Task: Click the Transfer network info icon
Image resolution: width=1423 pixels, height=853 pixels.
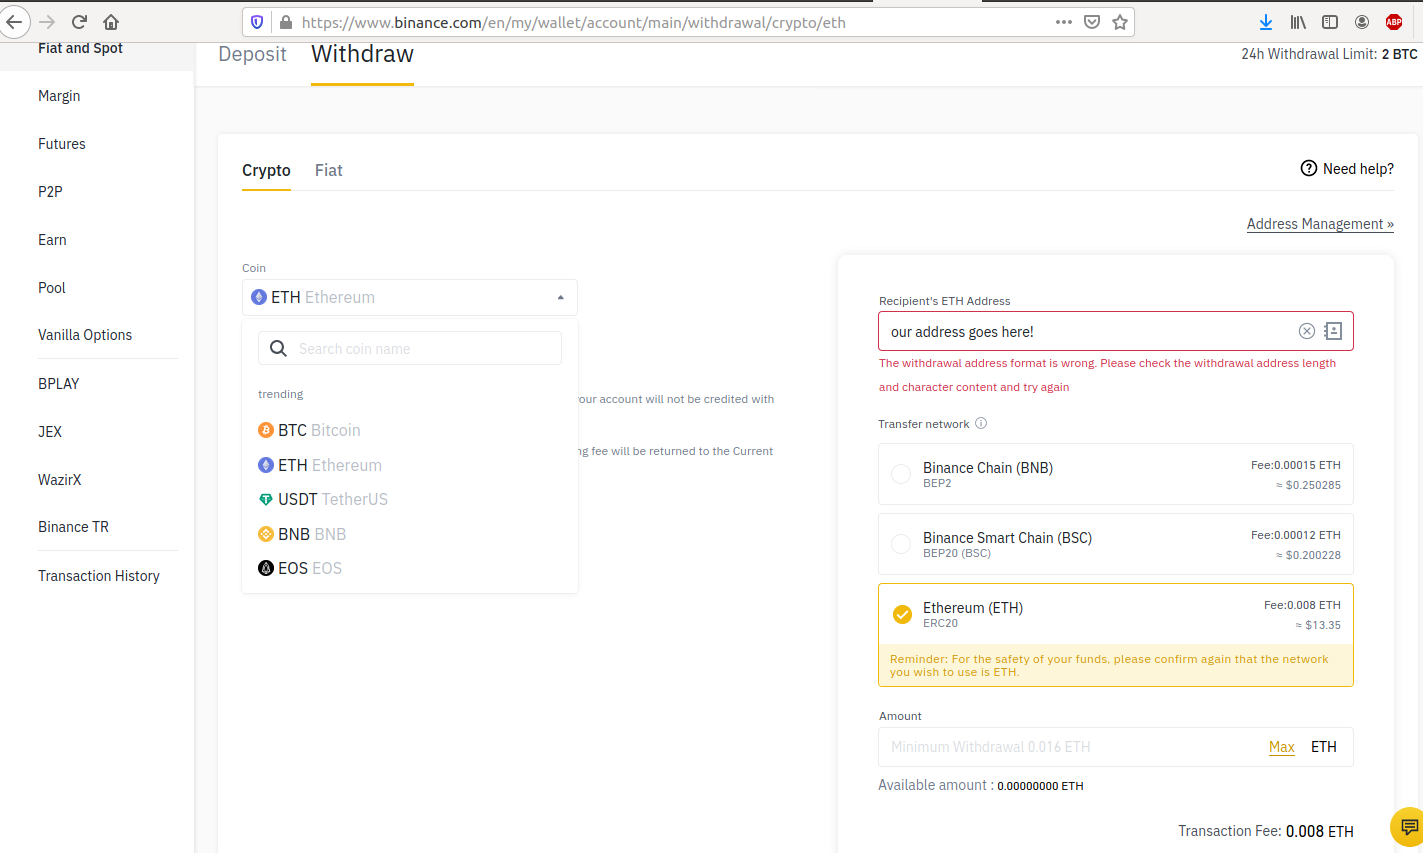Action: 981,423
